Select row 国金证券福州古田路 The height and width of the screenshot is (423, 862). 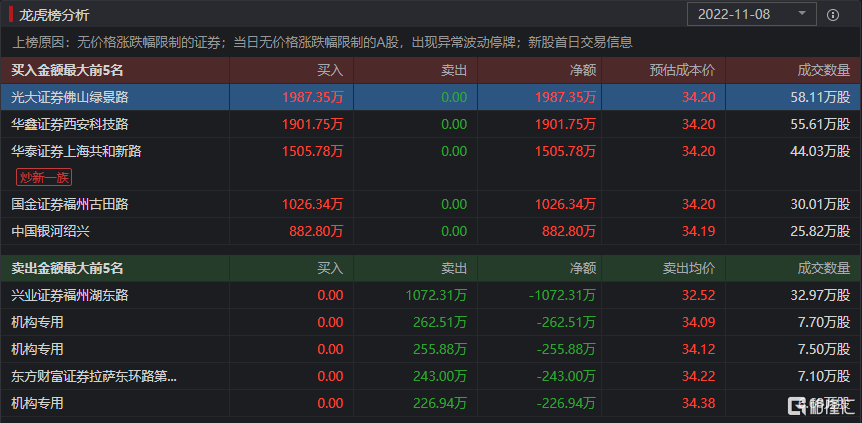[431, 205]
